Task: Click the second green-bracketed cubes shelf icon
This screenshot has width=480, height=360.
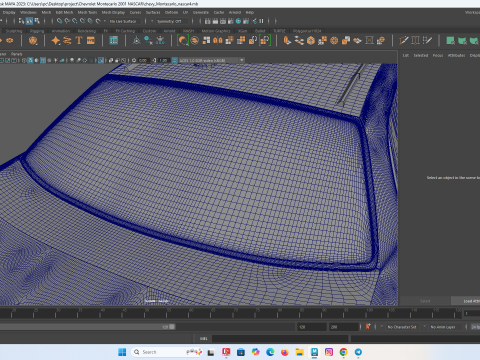Action: coord(265,41)
